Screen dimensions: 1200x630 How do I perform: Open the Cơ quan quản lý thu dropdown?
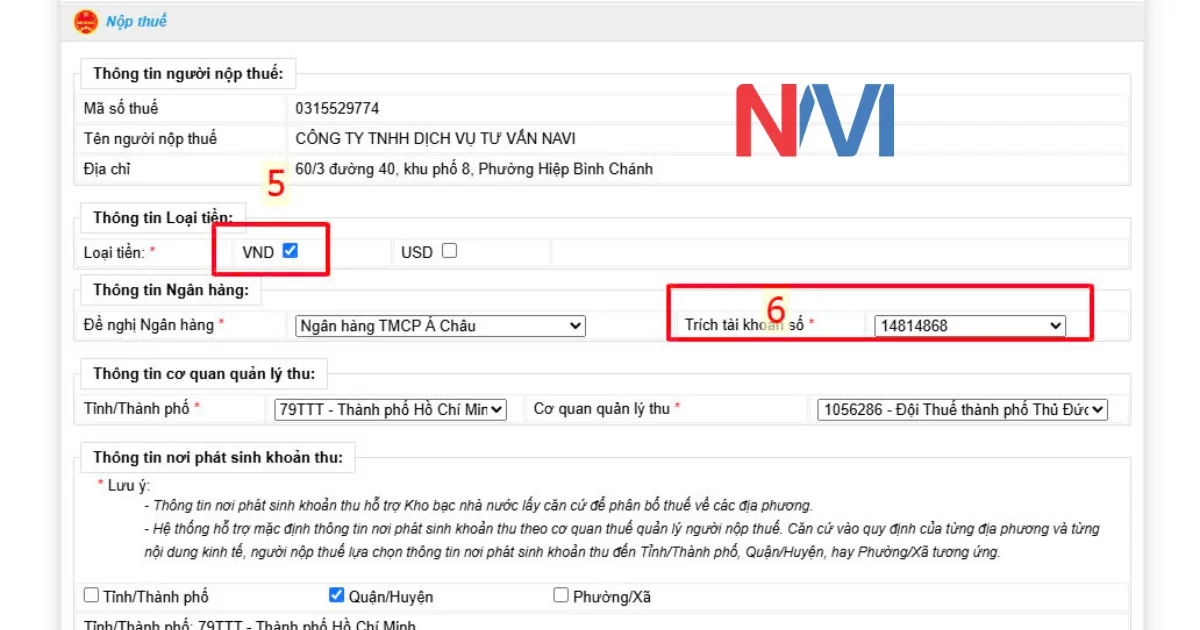point(962,409)
